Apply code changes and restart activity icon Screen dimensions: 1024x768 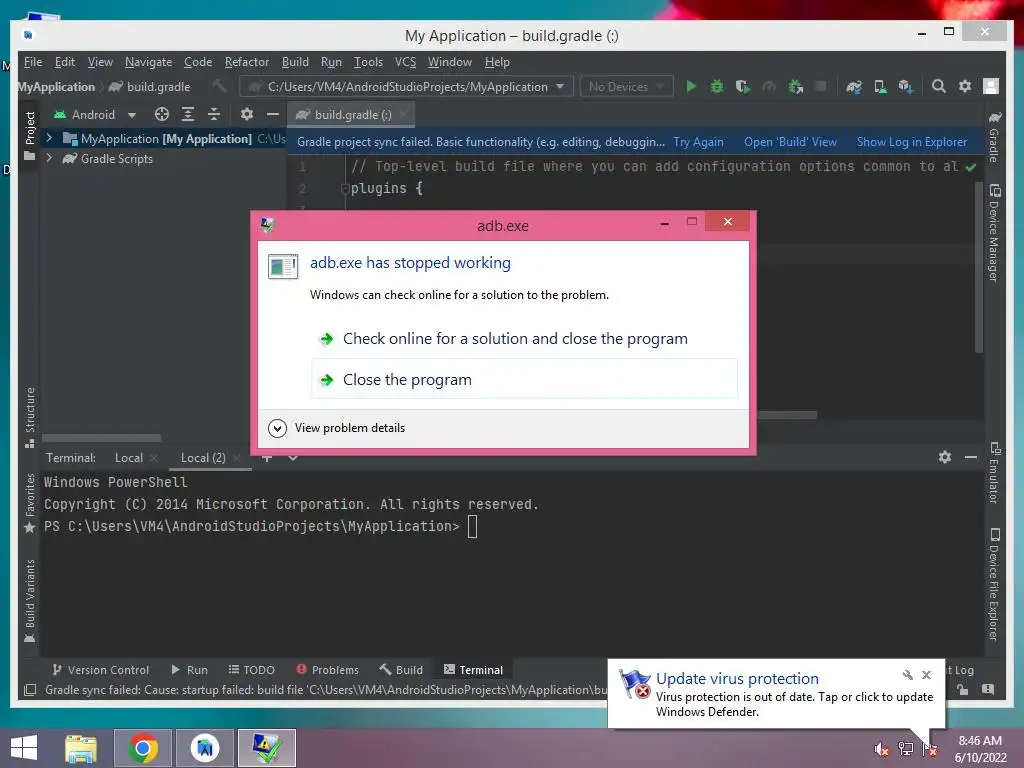click(x=795, y=86)
